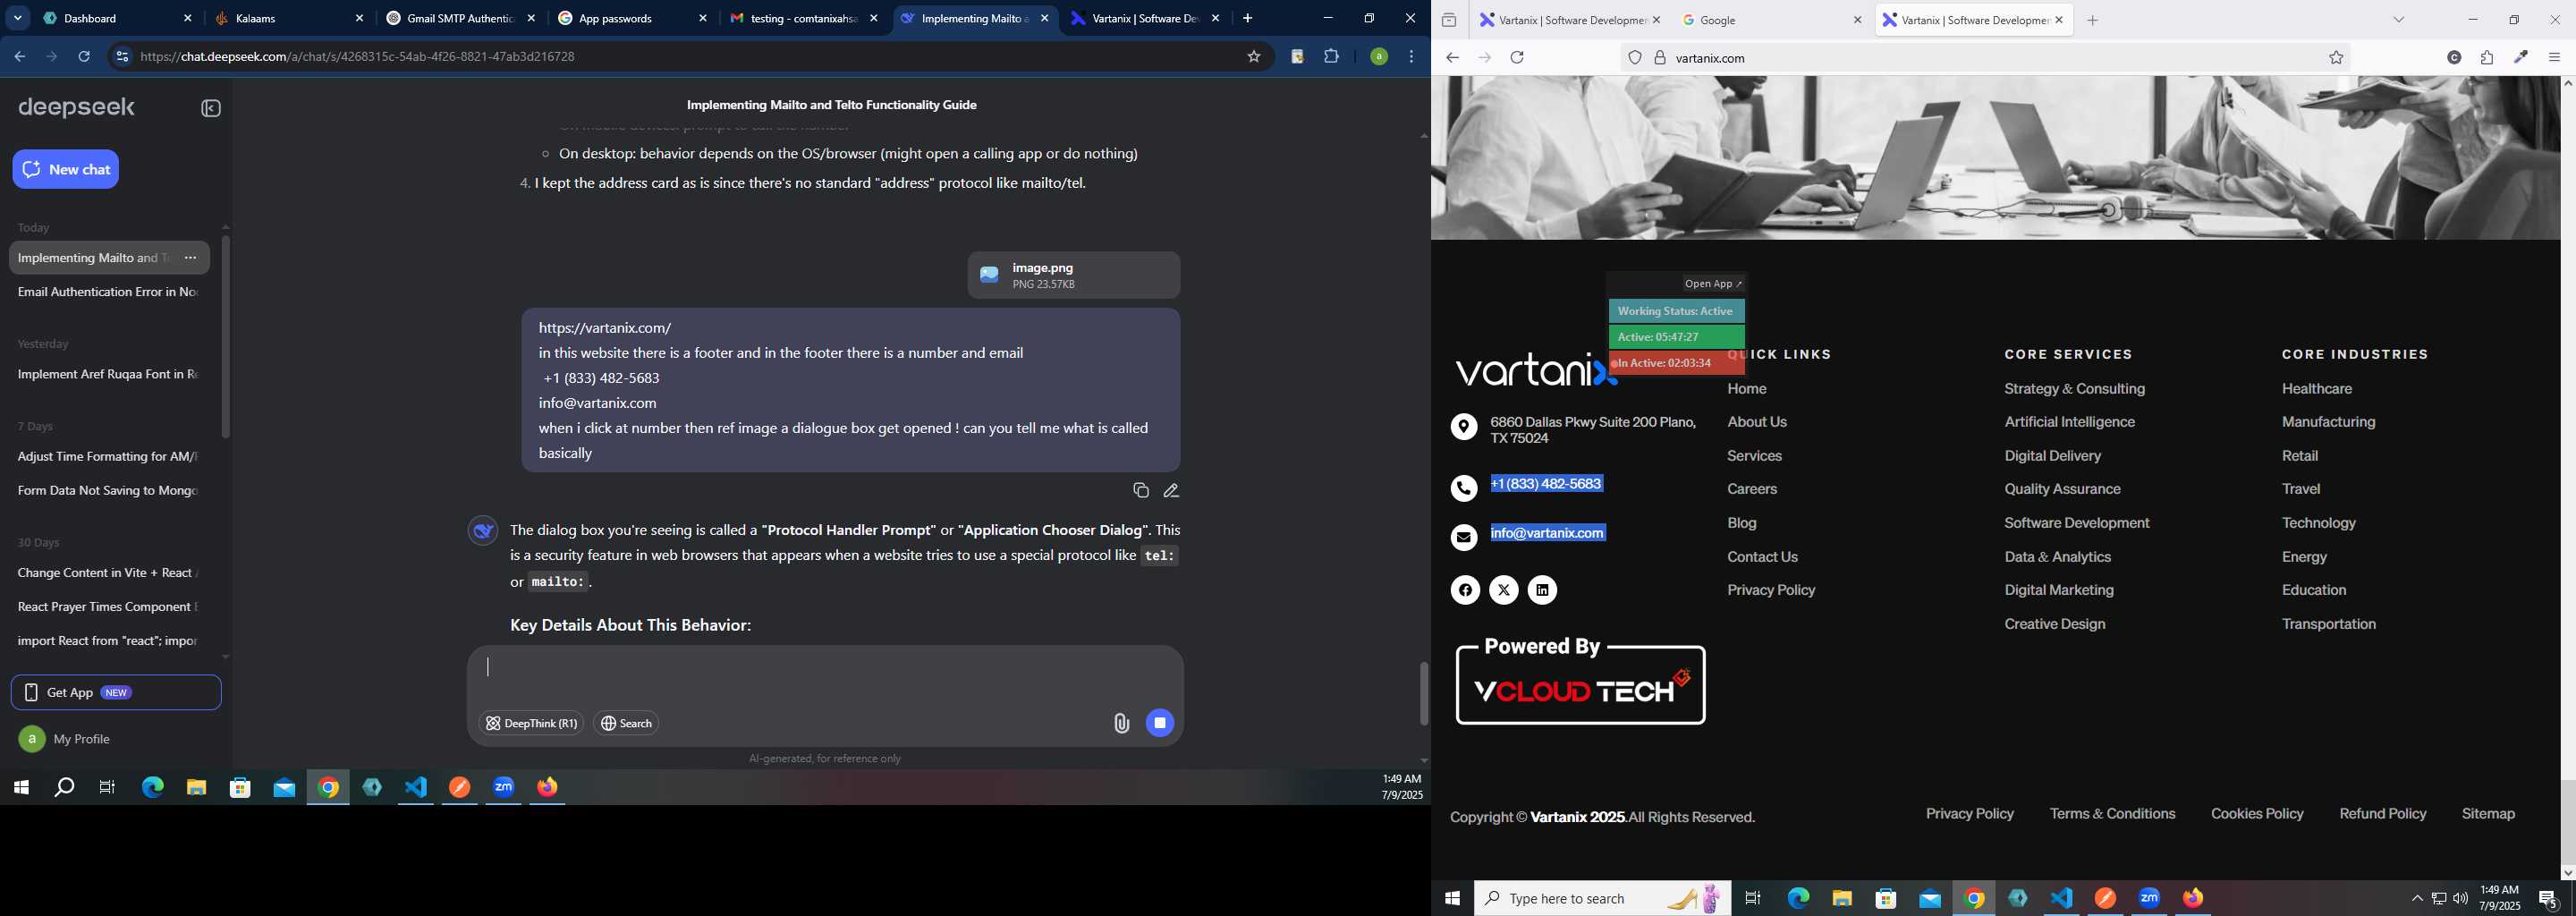2576x916 pixels.
Task: Click Windows search box Type here to search
Action: click(x=1602, y=898)
